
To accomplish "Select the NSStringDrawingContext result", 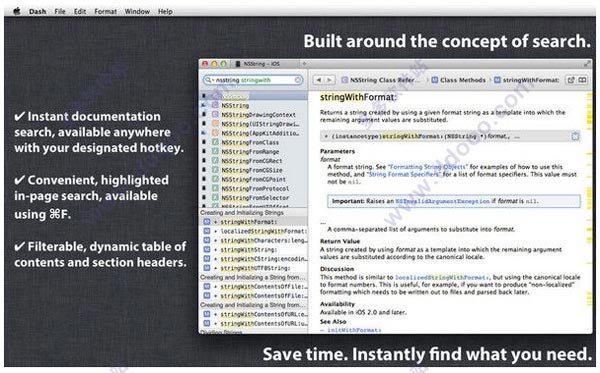I will coord(253,114).
